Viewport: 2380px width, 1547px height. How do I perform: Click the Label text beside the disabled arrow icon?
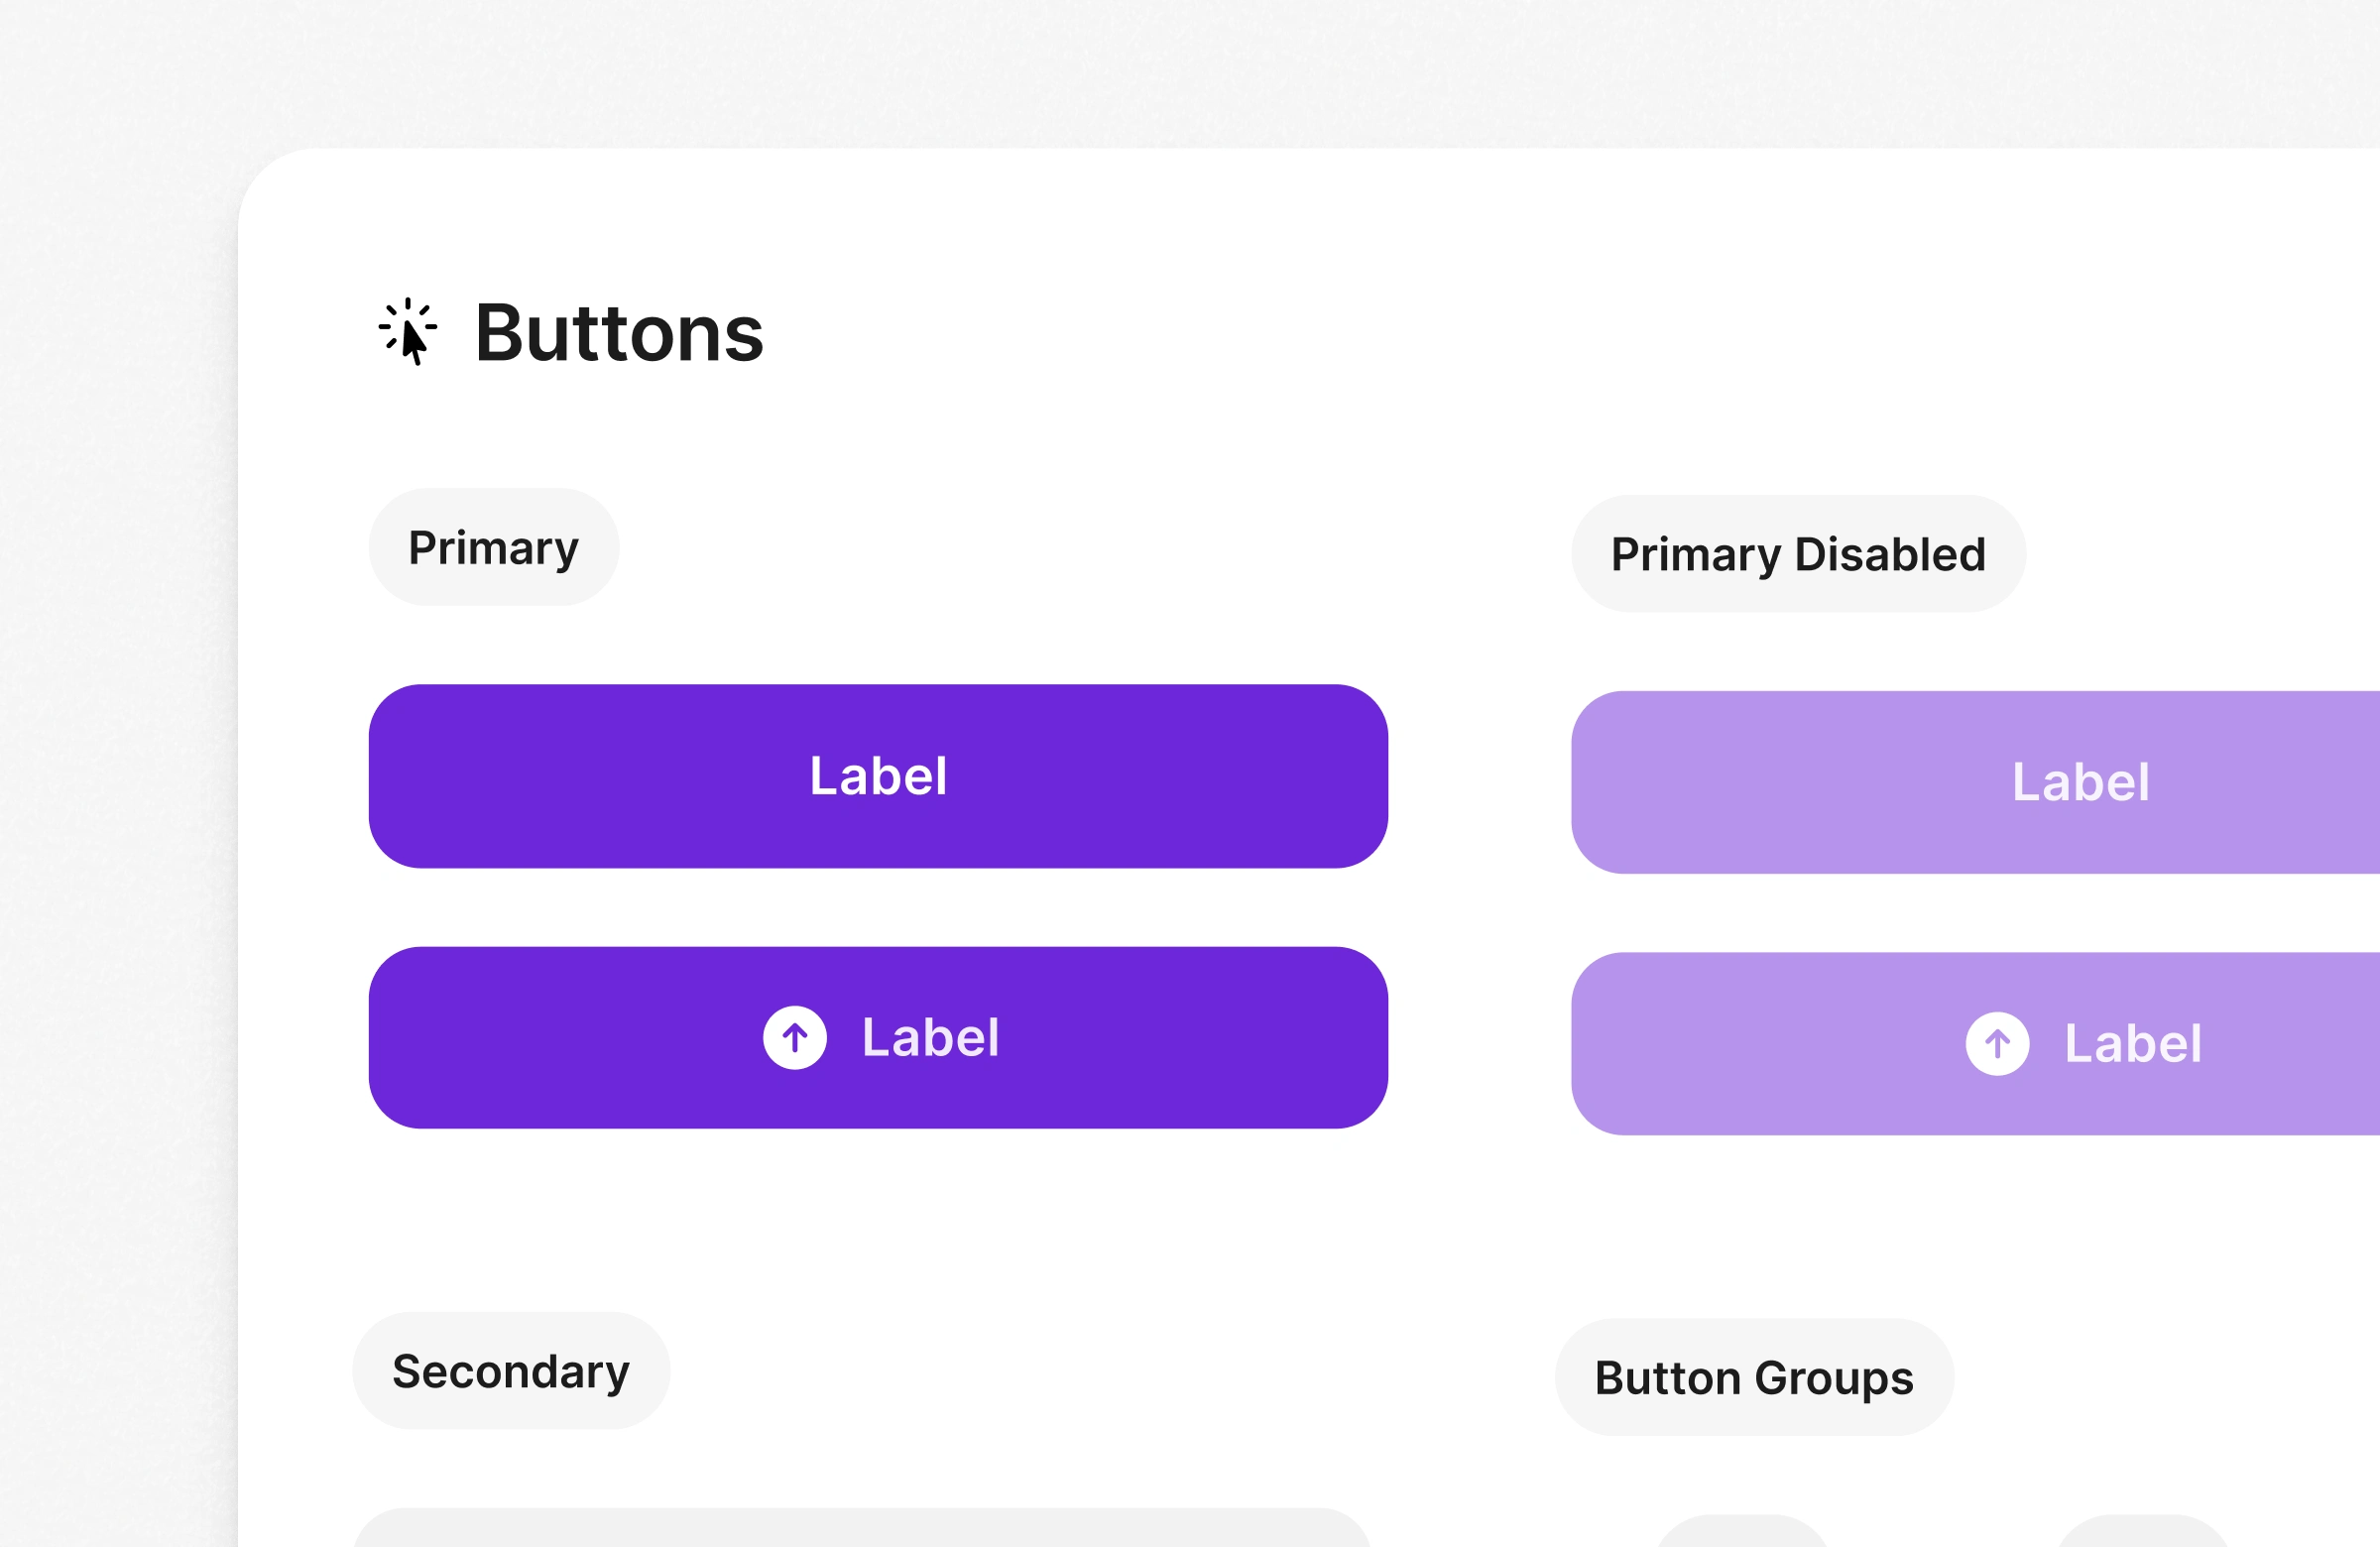(2133, 1044)
